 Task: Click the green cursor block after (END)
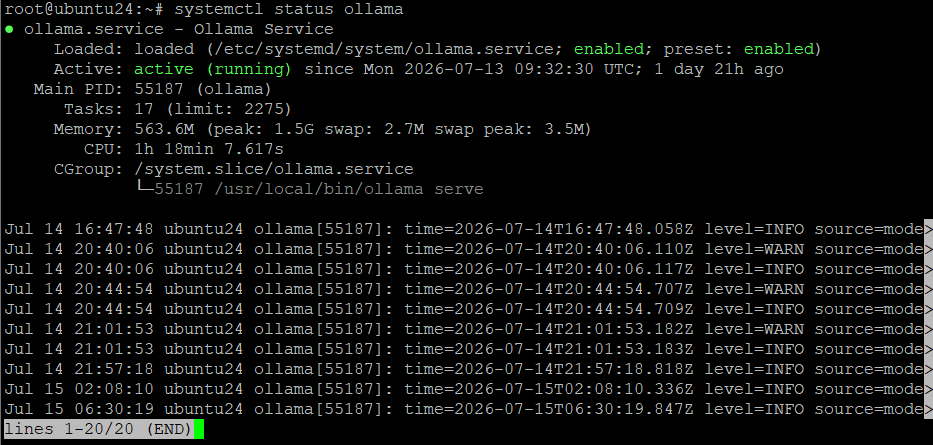pyautogui.click(x=199, y=430)
